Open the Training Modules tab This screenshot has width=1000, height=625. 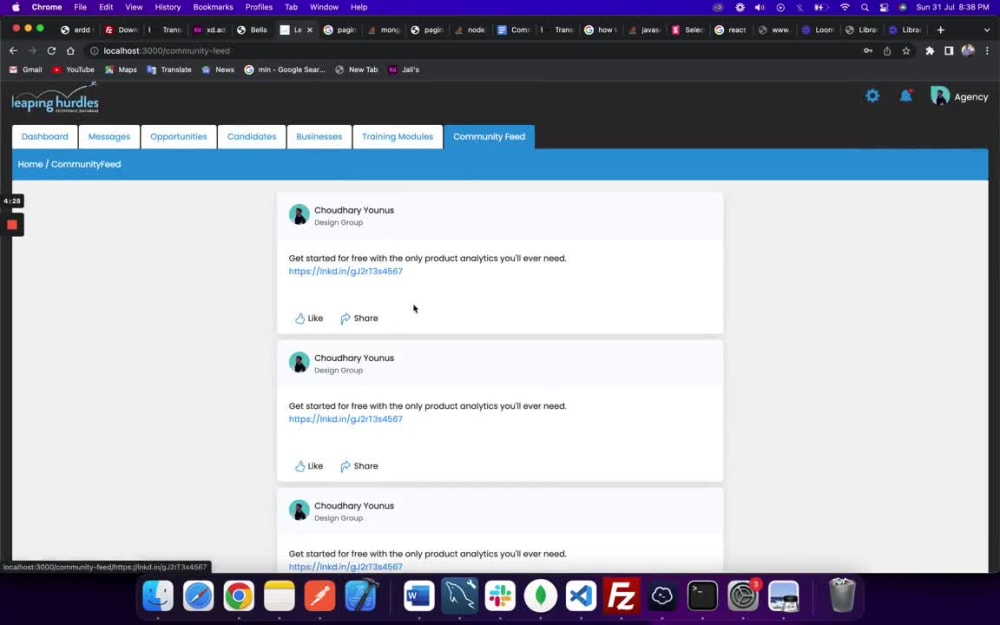(x=397, y=136)
